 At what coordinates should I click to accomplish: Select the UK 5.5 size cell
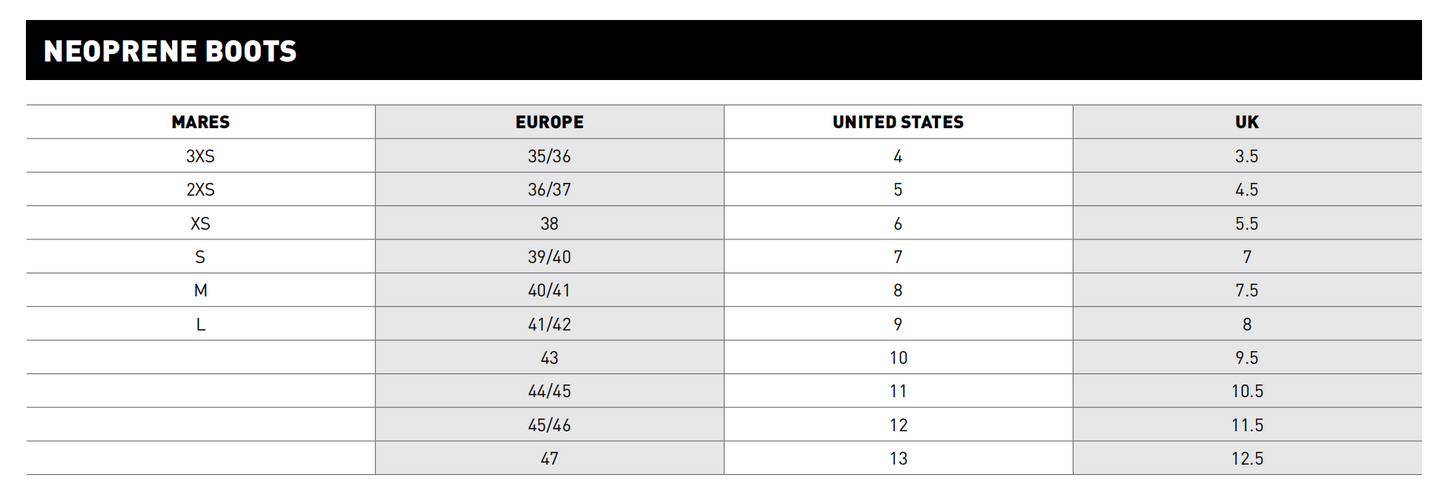tap(1247, 223)
